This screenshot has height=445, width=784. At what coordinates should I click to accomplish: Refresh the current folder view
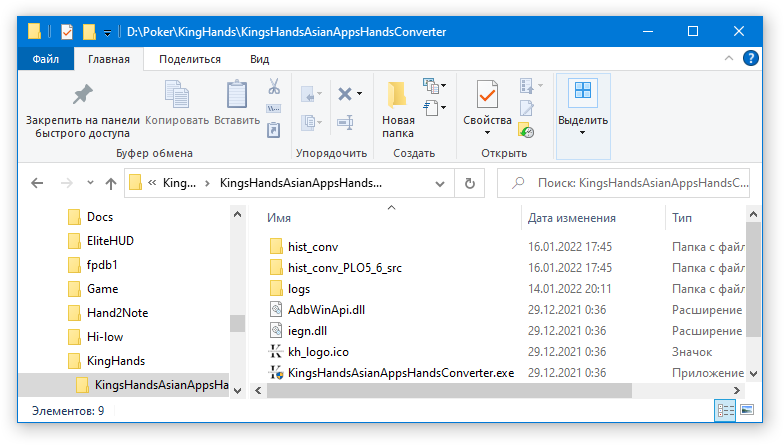pyautogui.click(x=470, y=184)
